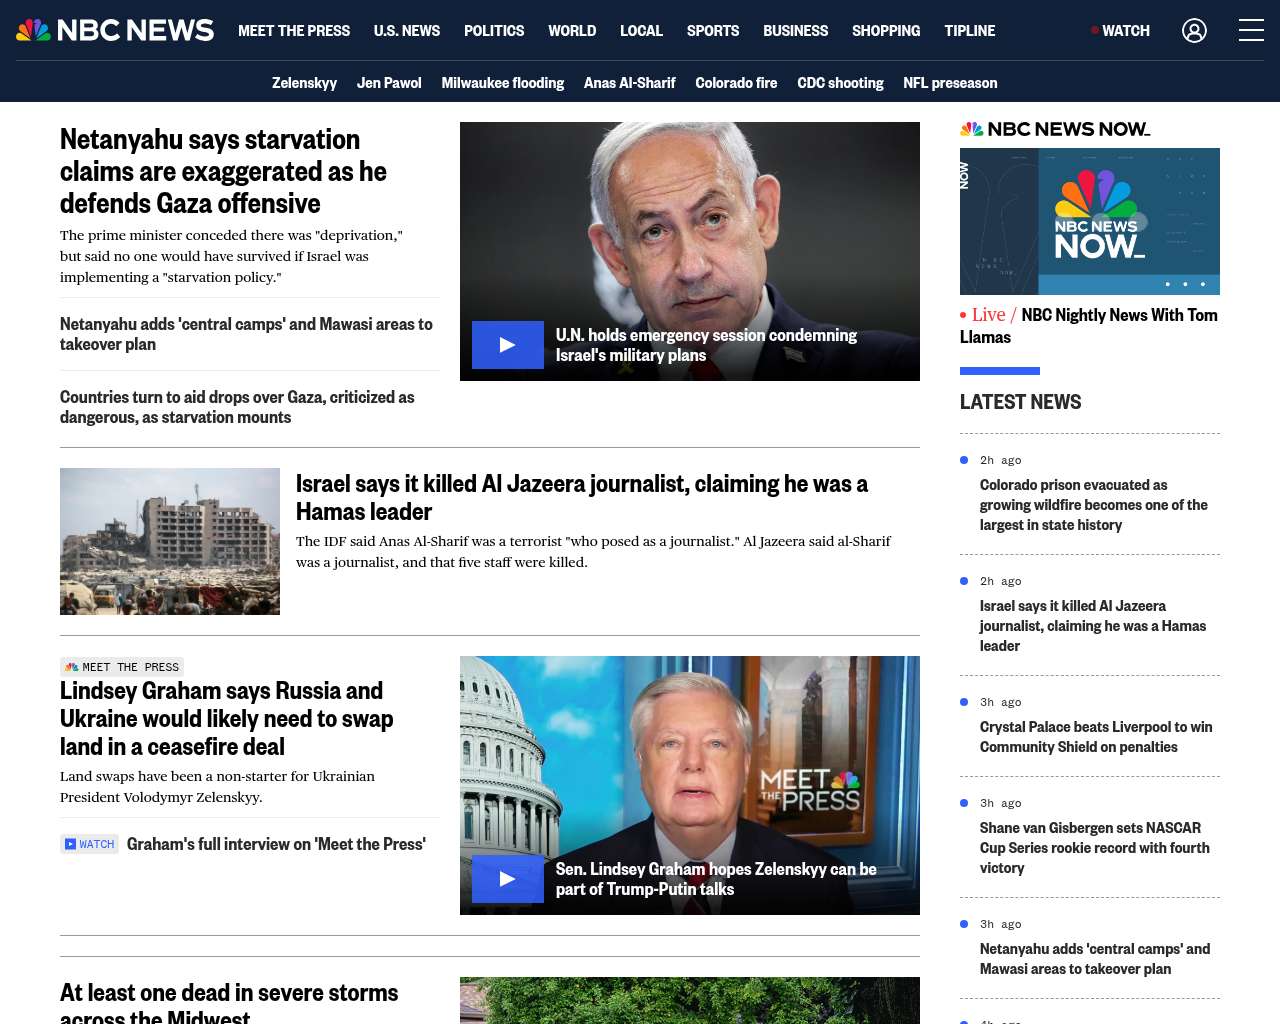The width and height of the screenshot is (1280, 1024).
Task: Open Sports section
Action: tap(713, 31)
